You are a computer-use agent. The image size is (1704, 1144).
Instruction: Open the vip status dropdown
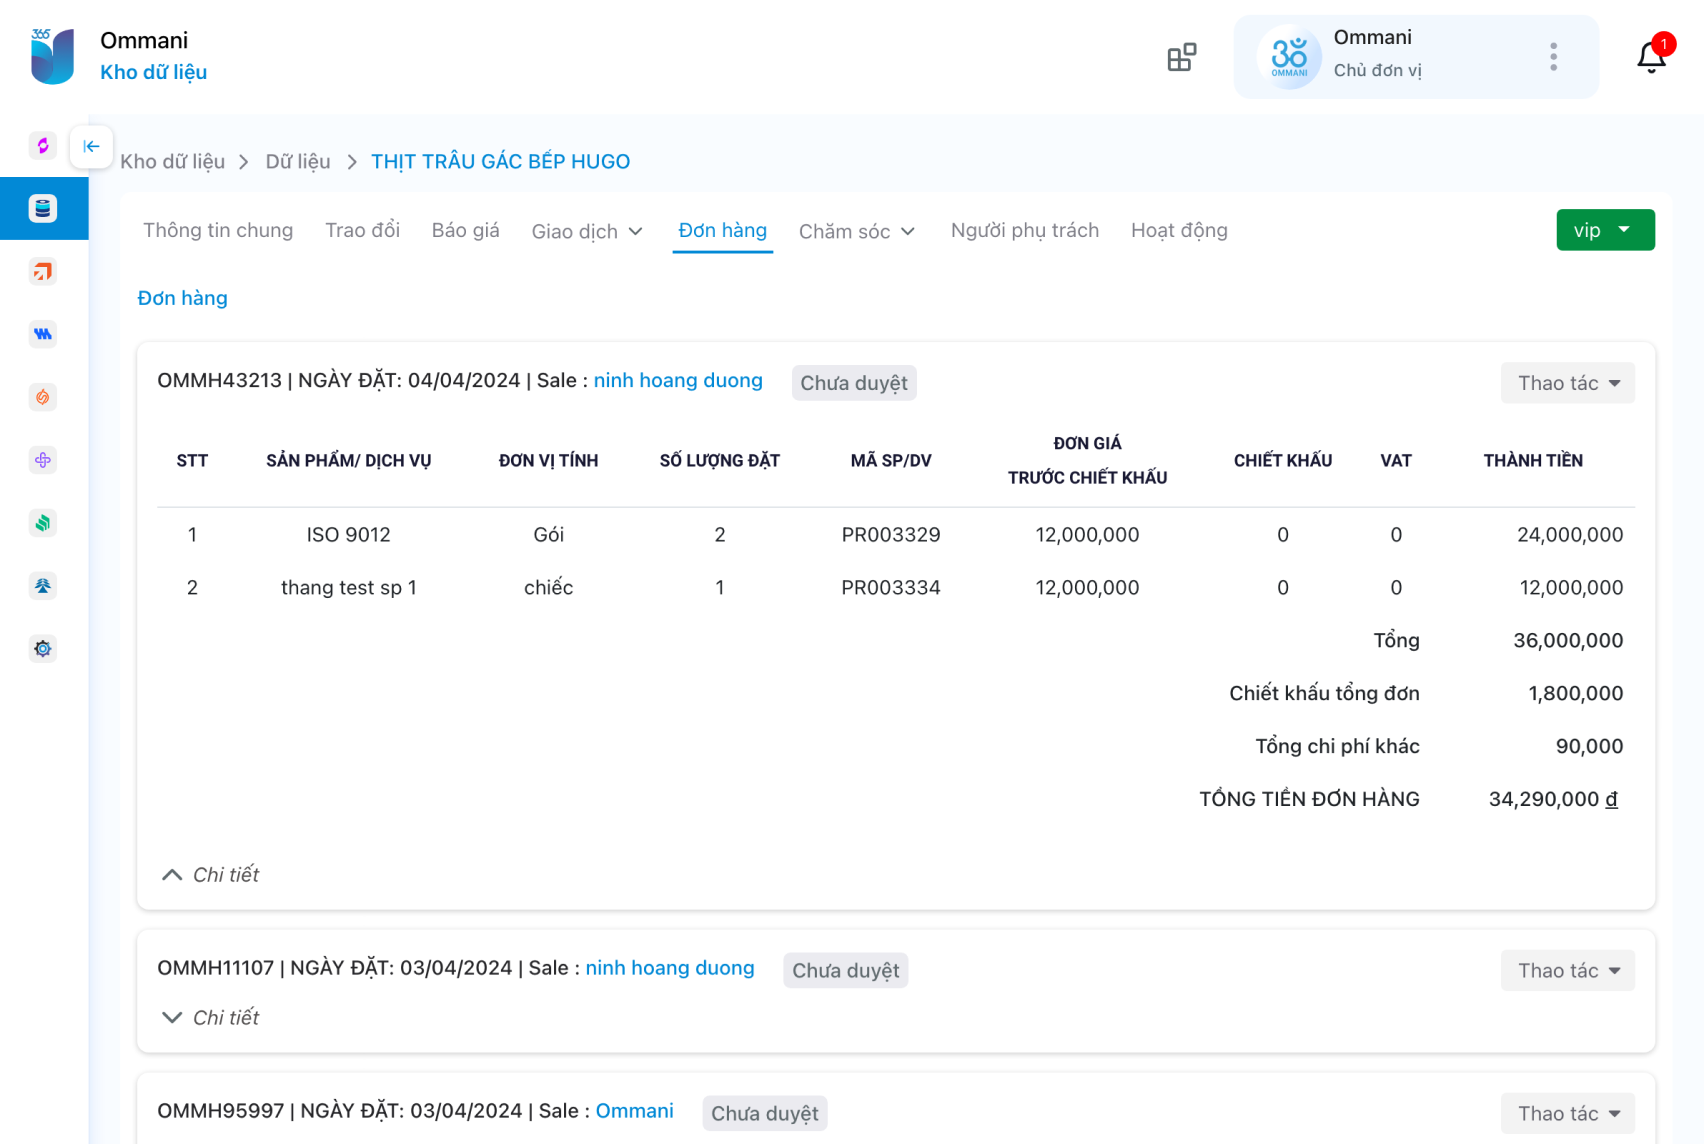click(1604, 230)
